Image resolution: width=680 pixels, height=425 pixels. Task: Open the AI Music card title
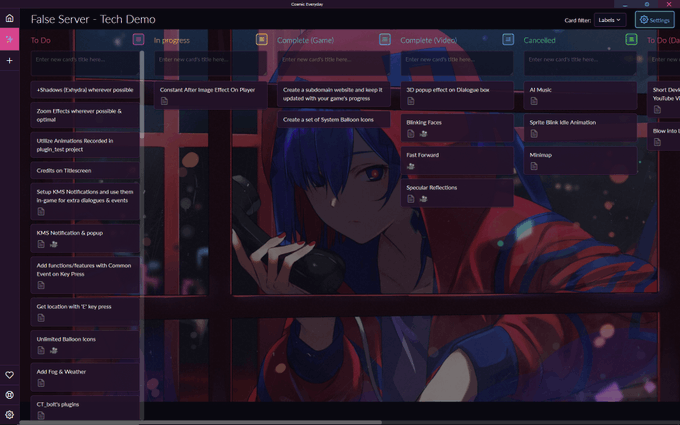coord(540,90)
